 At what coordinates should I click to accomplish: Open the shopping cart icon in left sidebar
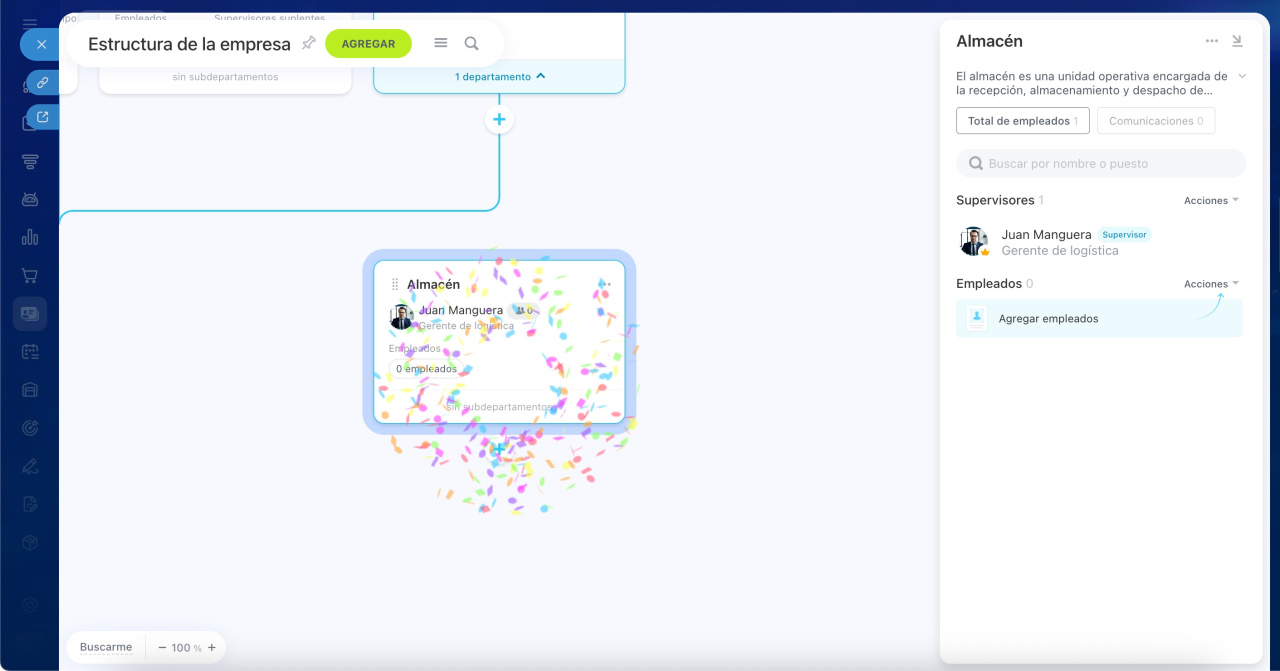pos(30,275)
